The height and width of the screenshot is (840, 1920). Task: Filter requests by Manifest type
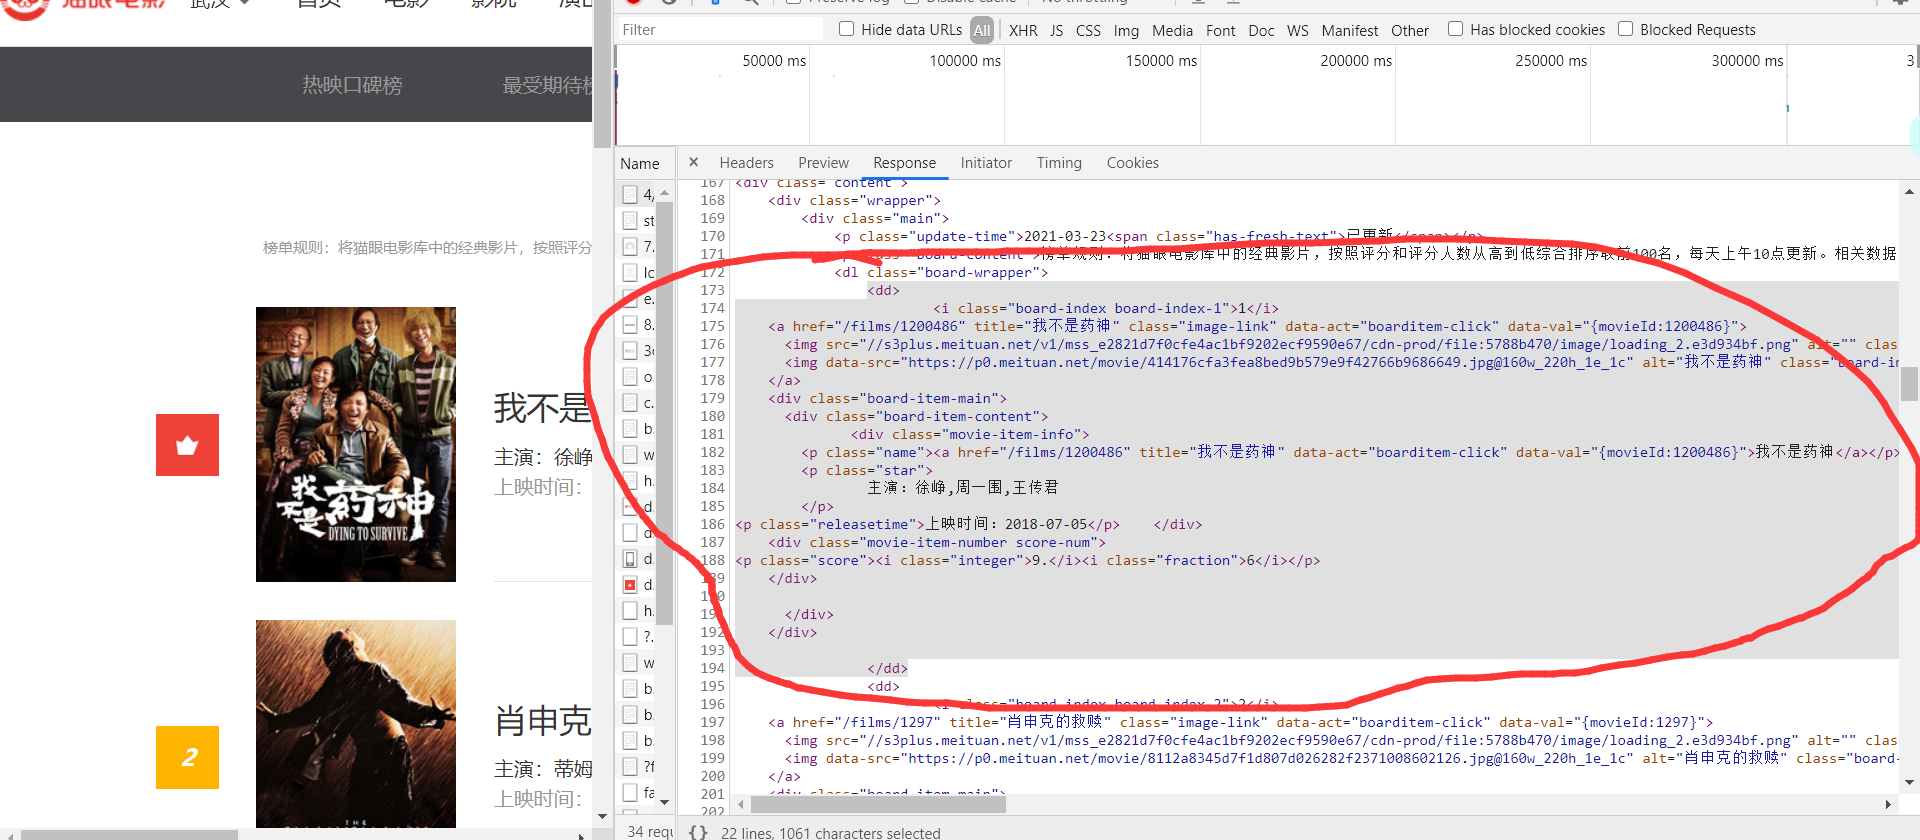[1349, 30]
